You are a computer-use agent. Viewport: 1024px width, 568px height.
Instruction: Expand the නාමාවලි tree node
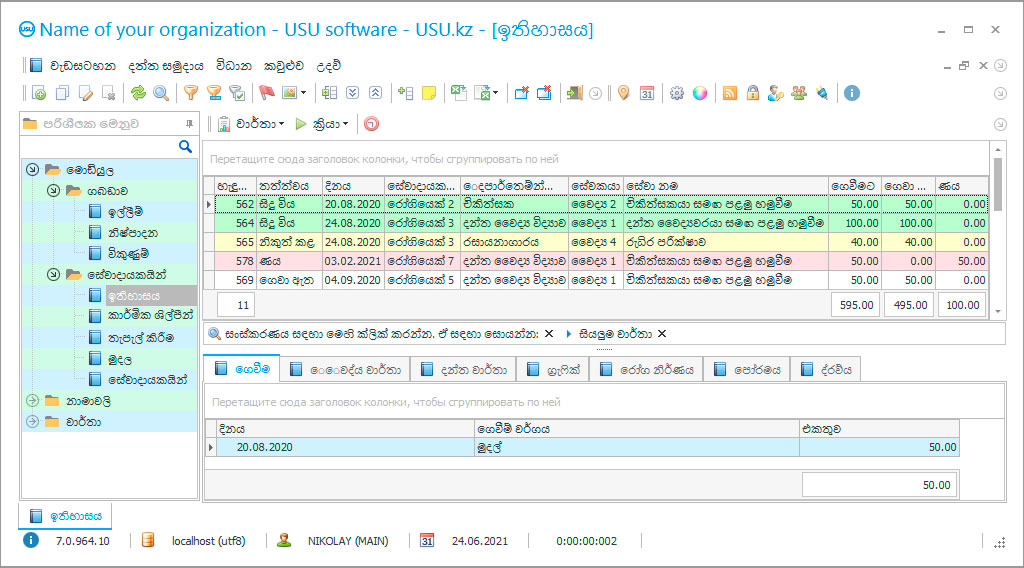(x=32, y=401)
